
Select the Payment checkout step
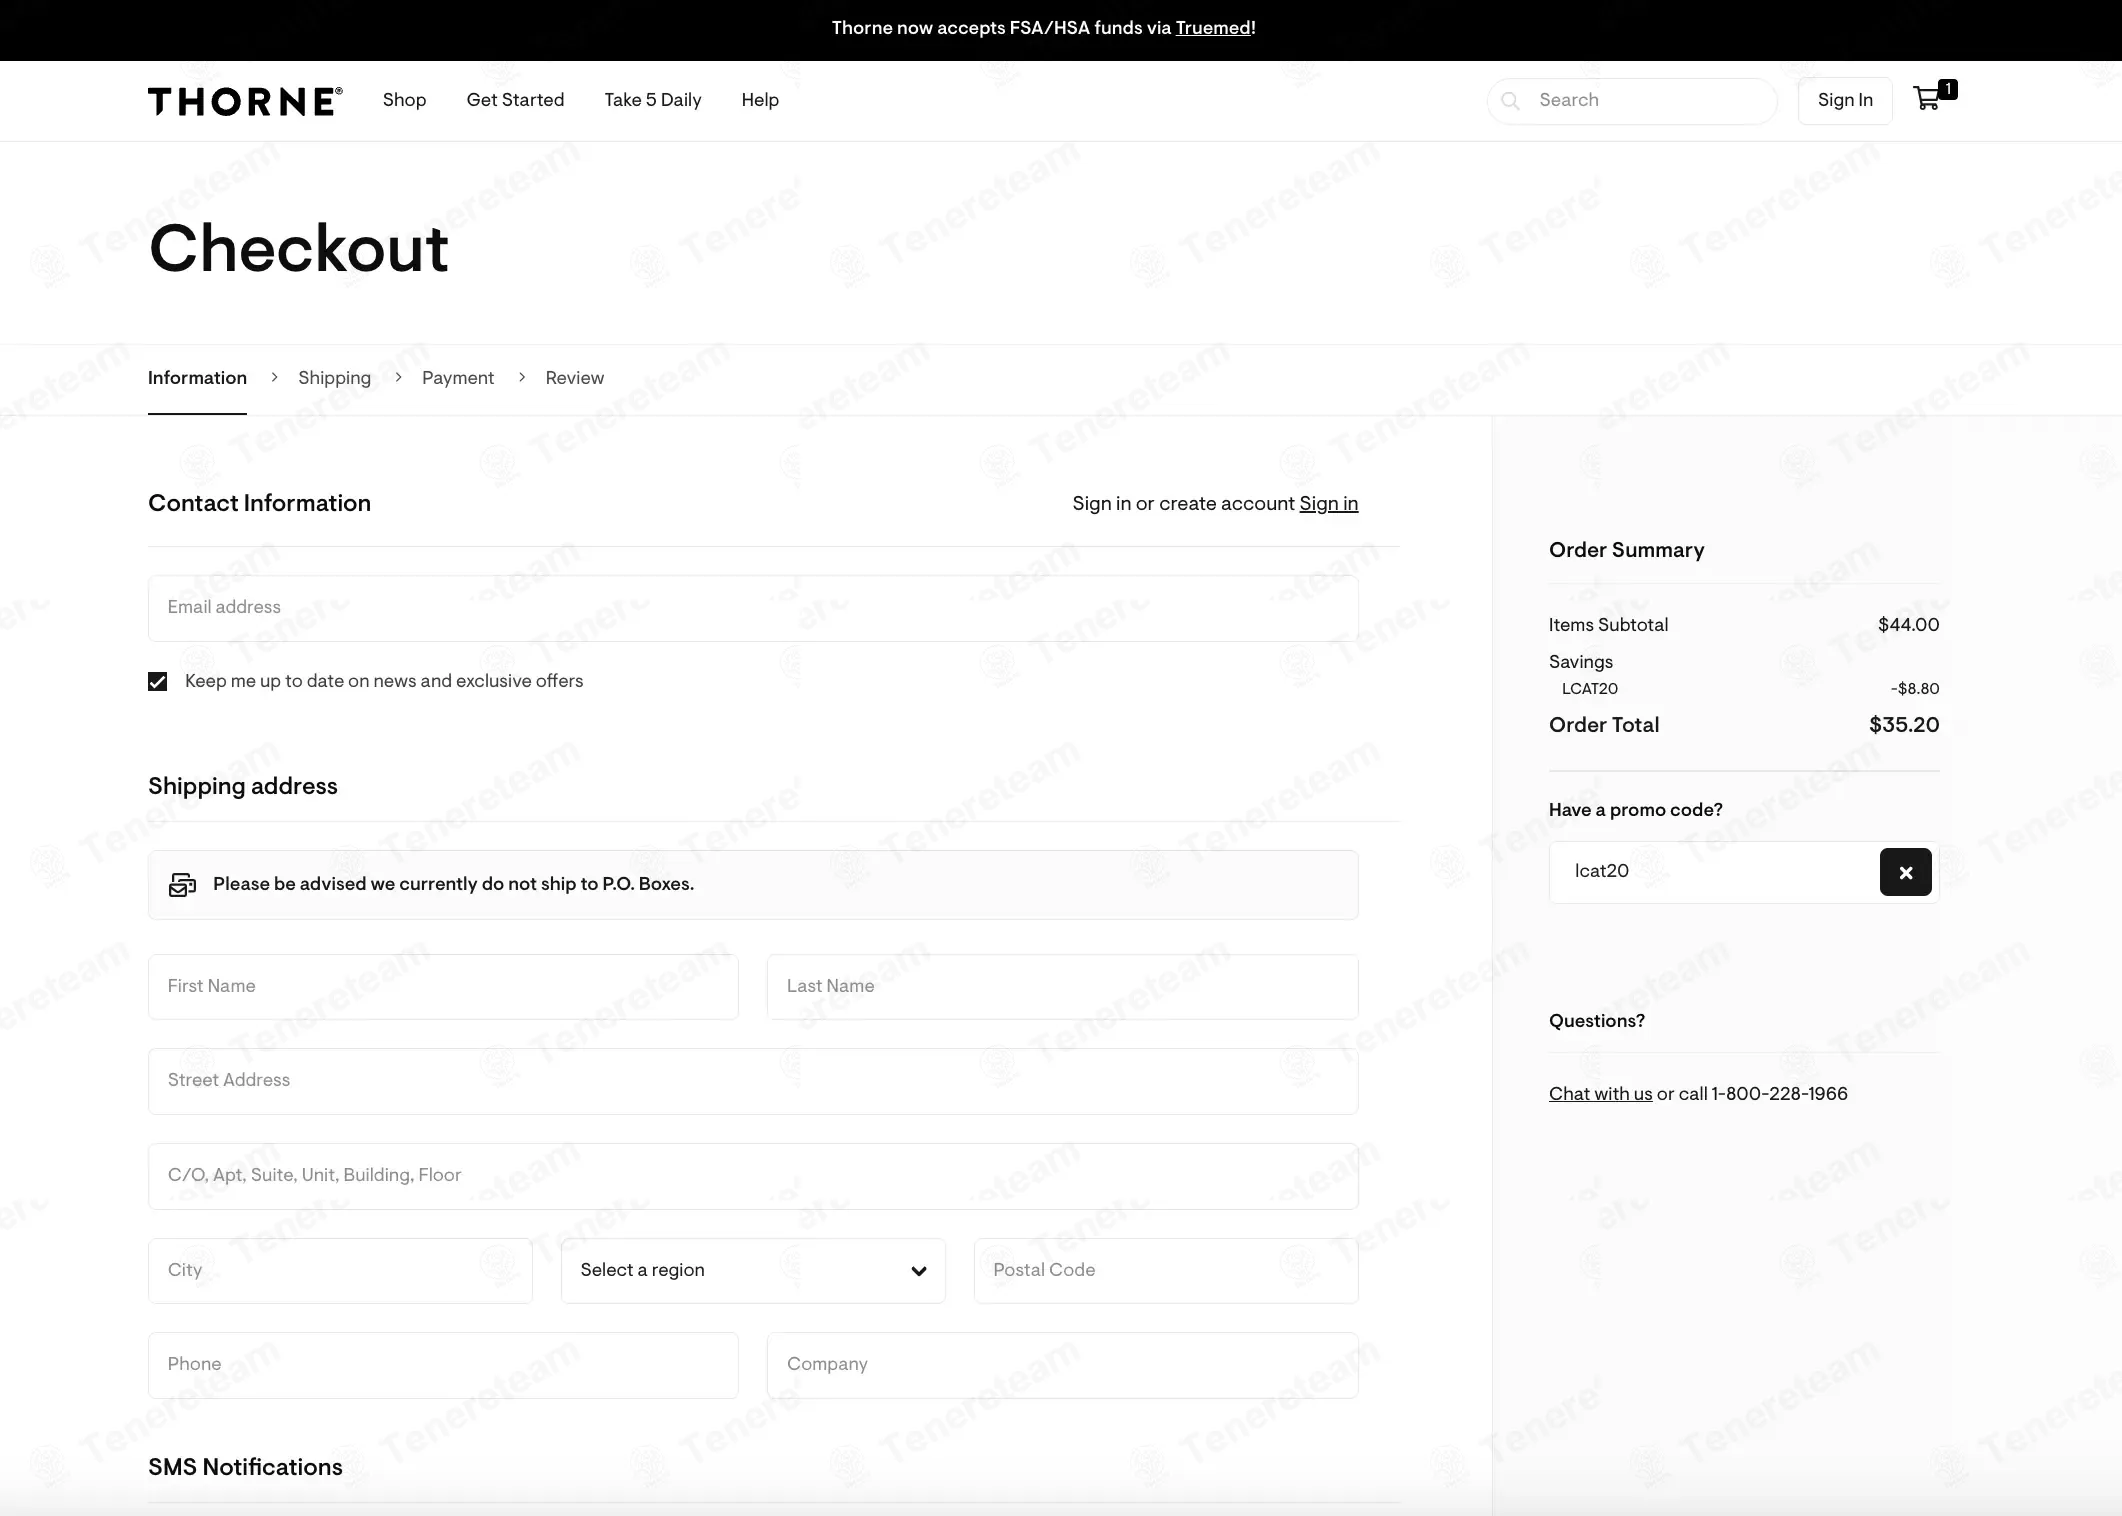coord(458,378)
